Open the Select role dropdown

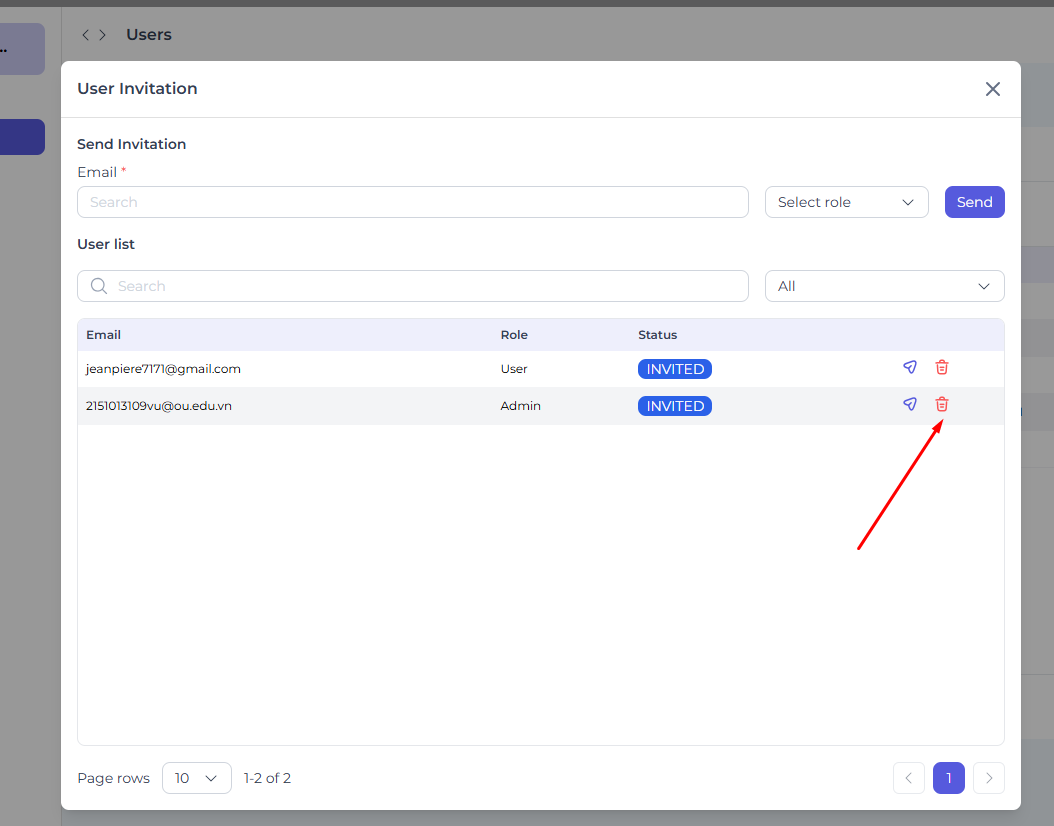(846, 202)
